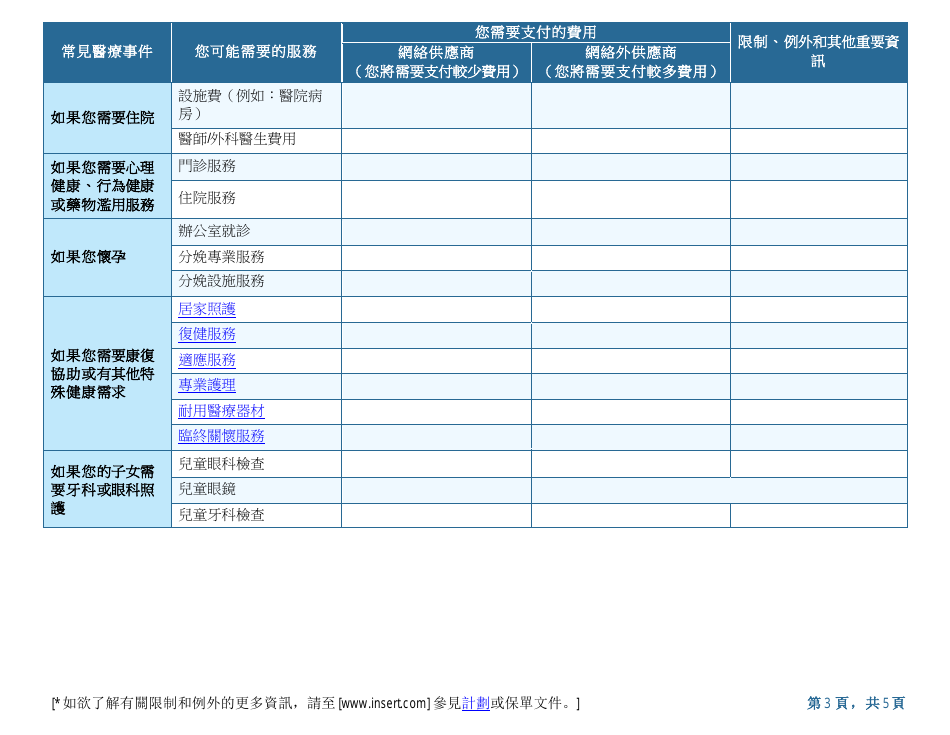Select the 常見醫療事件 column header
Screen dimensions: 950x735
pos(108,50)
